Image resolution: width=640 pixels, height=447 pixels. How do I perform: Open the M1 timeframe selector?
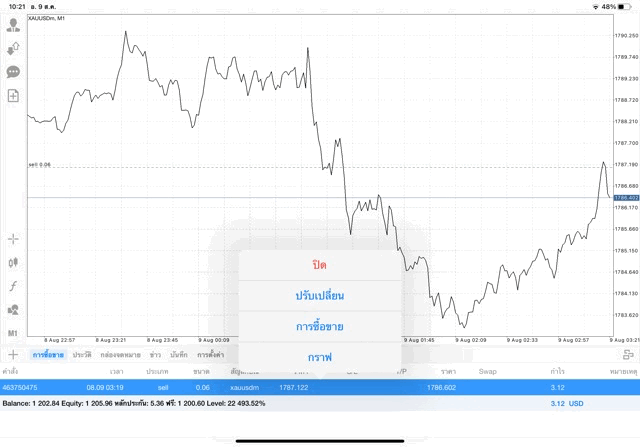pos(14,332)
